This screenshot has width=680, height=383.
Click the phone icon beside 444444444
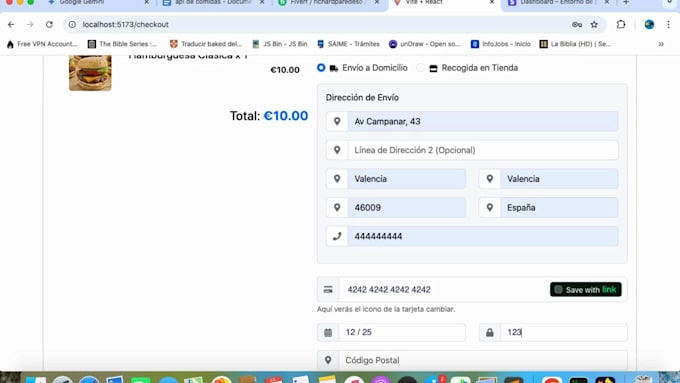(x=337, y=236)
